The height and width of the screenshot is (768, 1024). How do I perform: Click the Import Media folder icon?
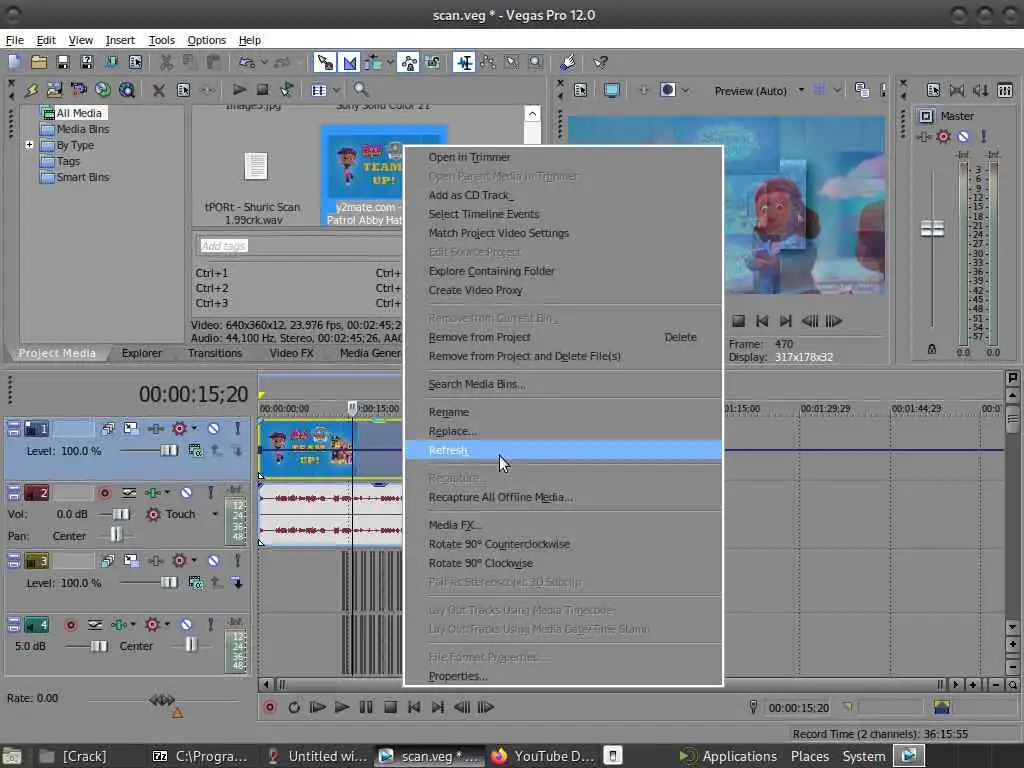pos(54,89)
